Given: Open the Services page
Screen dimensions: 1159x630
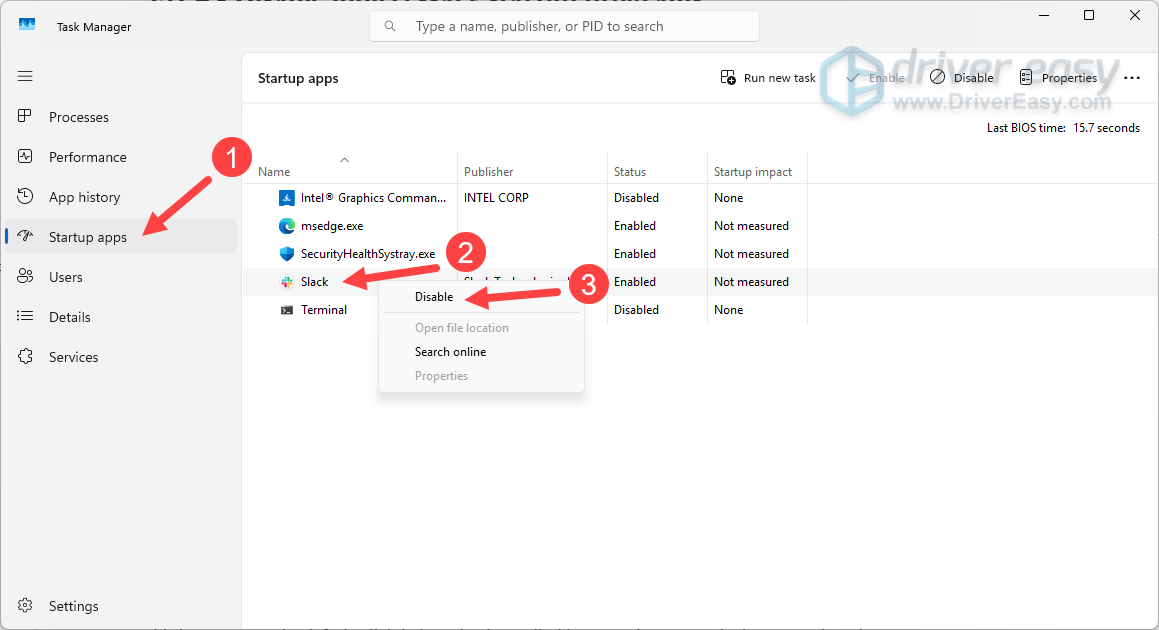Looking at the screenshot, I should 73,356.
